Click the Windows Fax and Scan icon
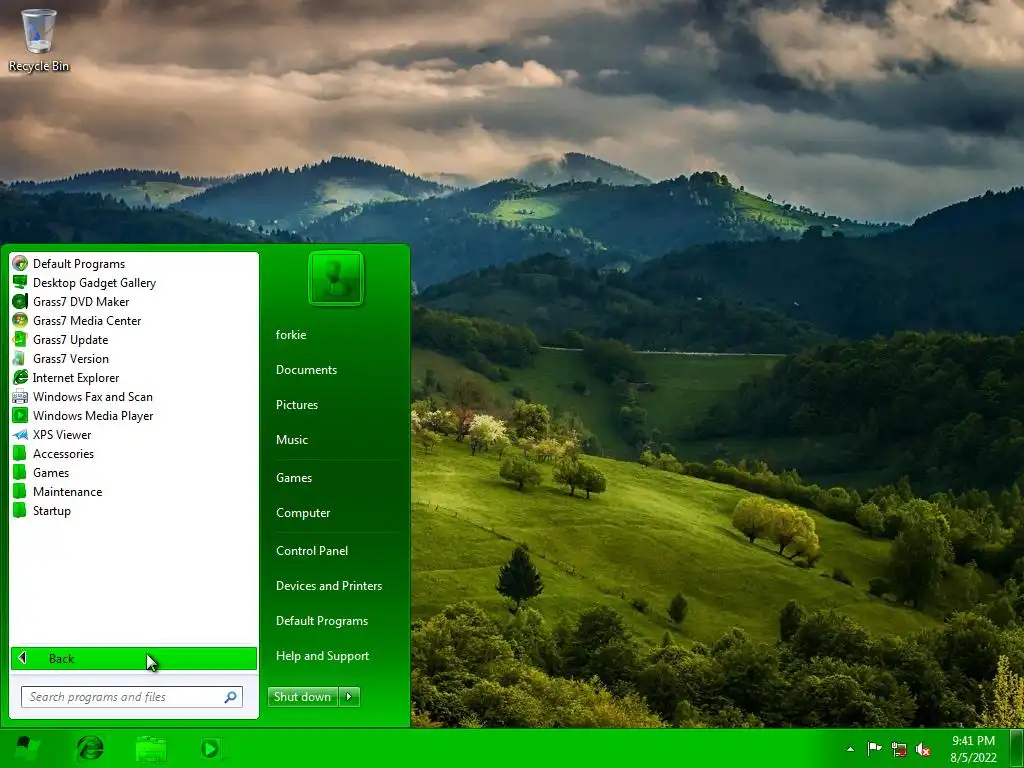This screenshot has height=768, width=1024. (x=20, y=396)
